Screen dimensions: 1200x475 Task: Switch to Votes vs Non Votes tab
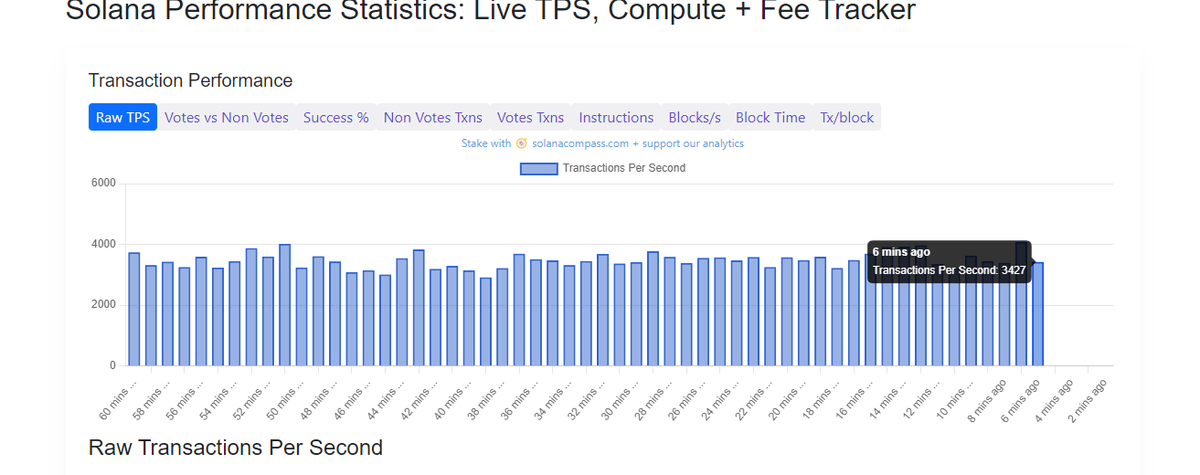click(x=226, y=117)
